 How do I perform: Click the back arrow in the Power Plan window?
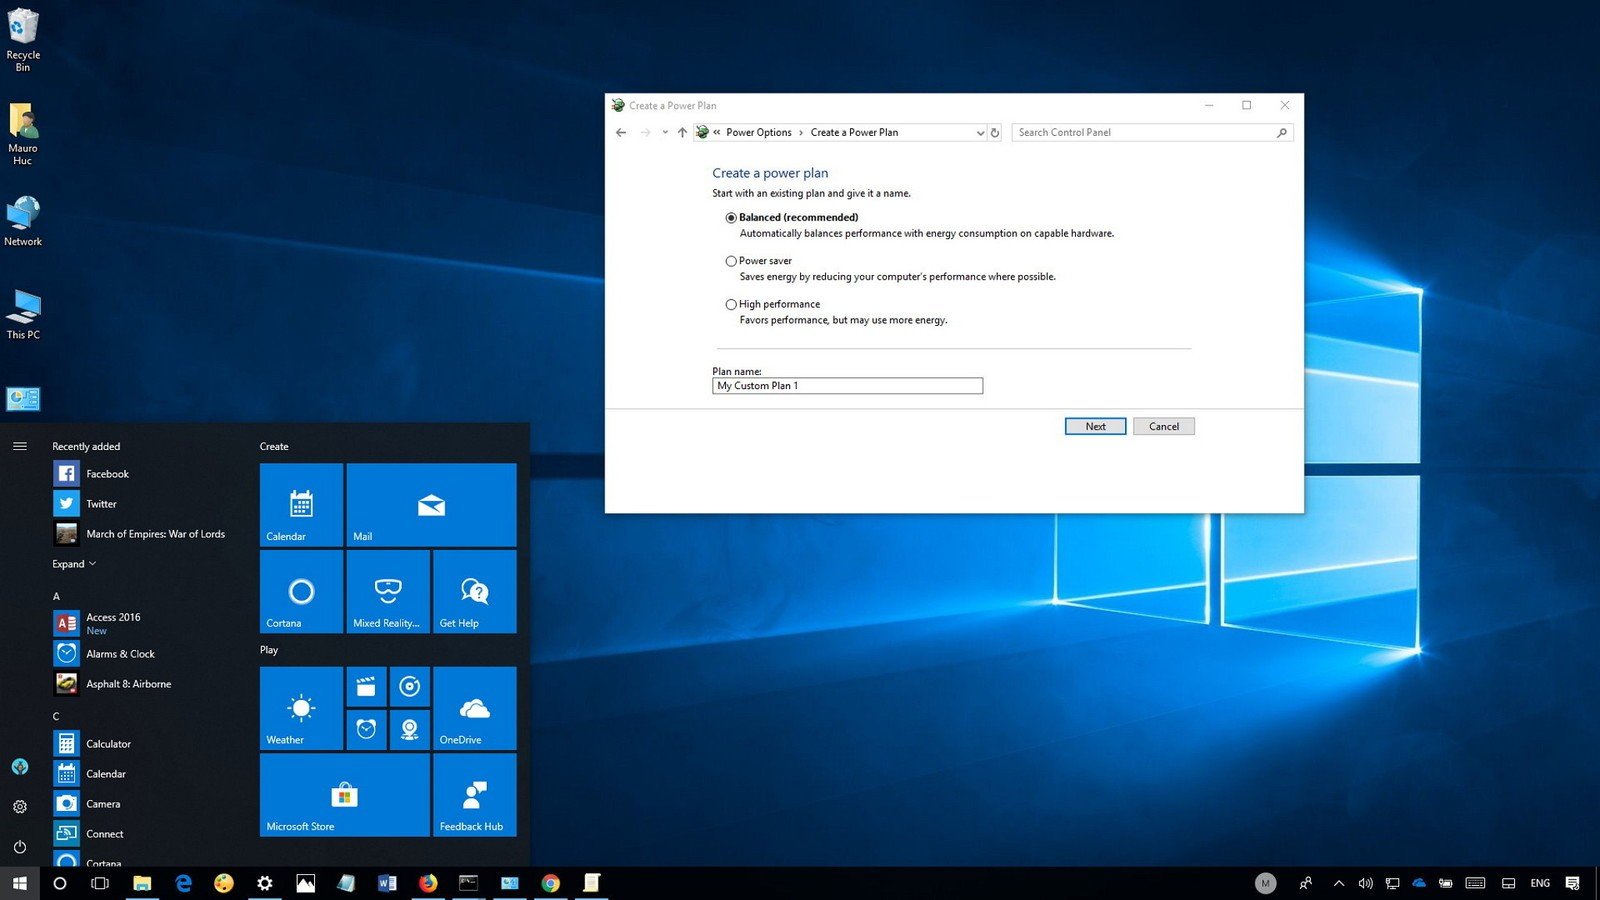click(x=621, y=132)
